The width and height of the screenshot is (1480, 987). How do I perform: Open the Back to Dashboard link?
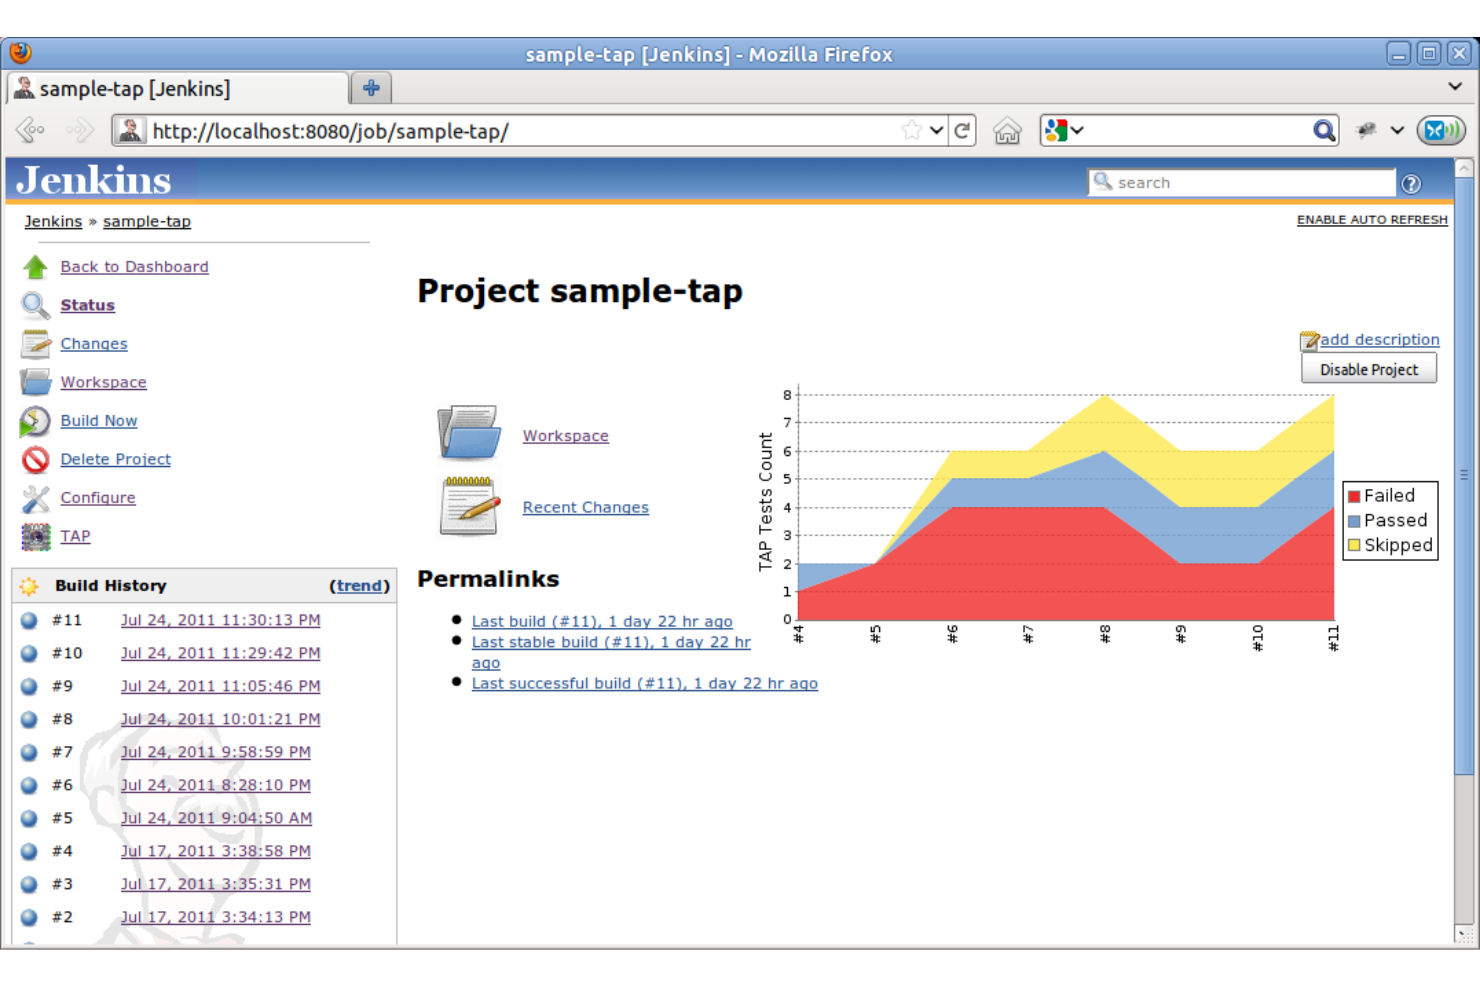coord(134,267)
